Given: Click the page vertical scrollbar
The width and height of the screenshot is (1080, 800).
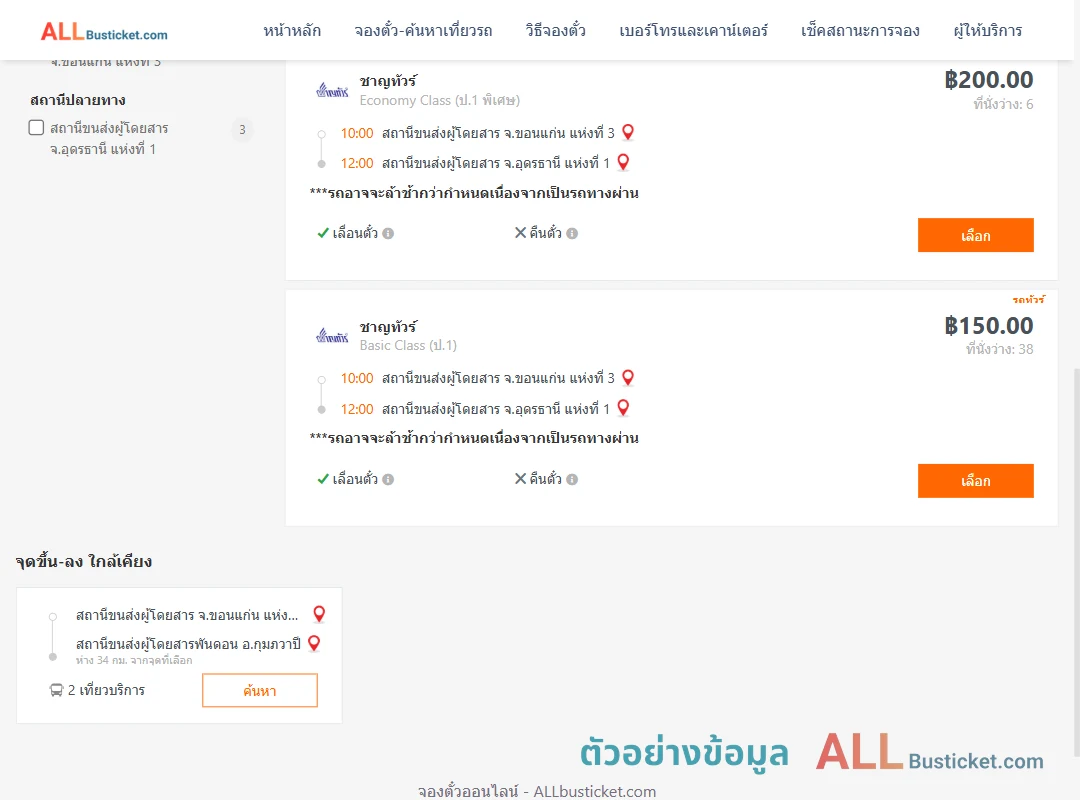Looking at the screenshot, I should pos(1076,562).
